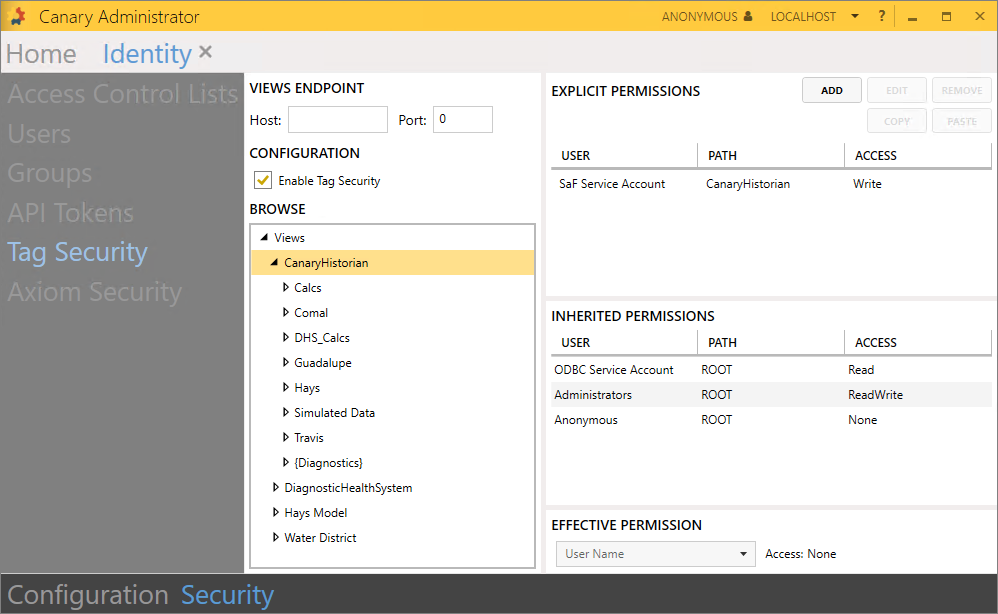Sort Inherited Permissions by USER column

click(624, 342)
